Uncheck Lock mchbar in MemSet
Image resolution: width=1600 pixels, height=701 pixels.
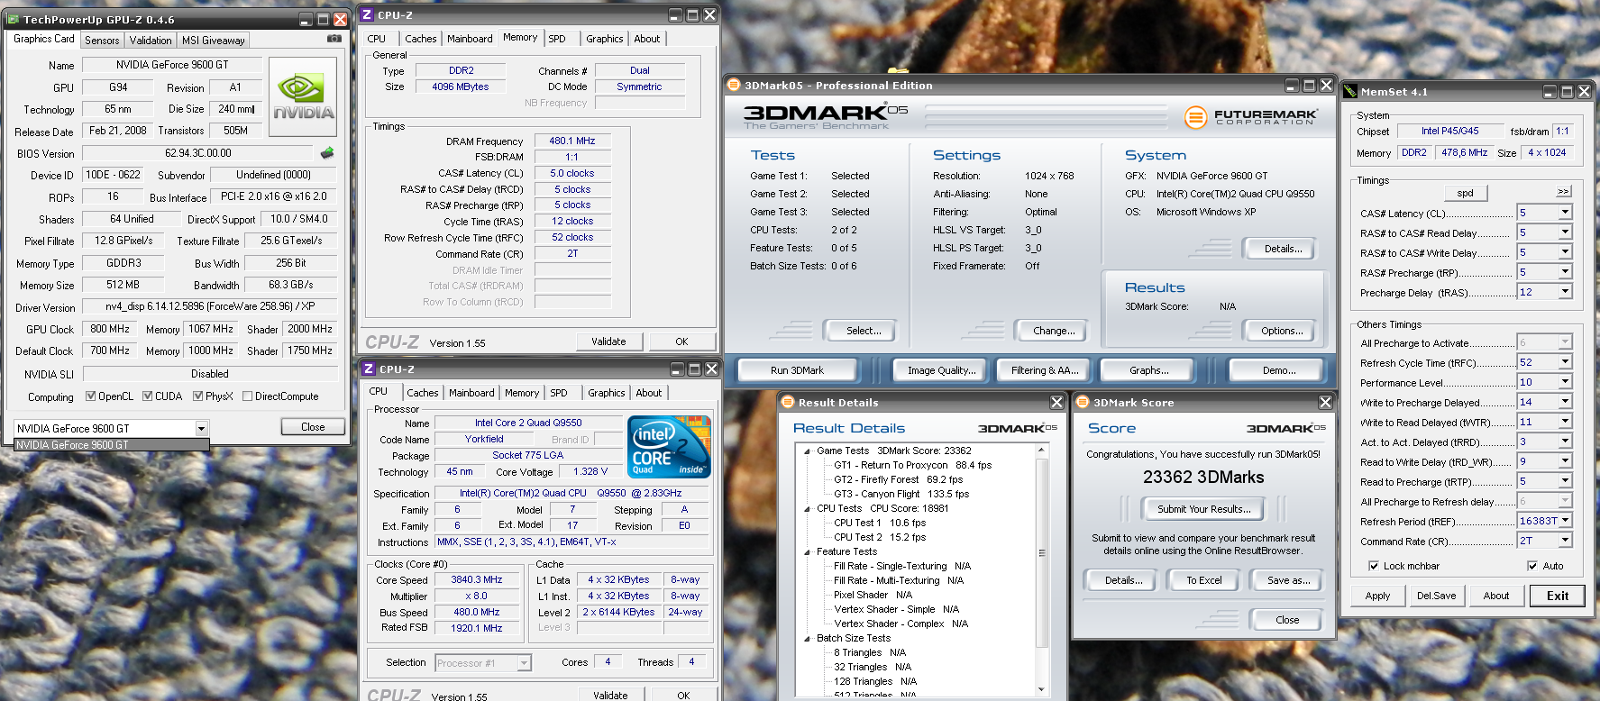1373,566
